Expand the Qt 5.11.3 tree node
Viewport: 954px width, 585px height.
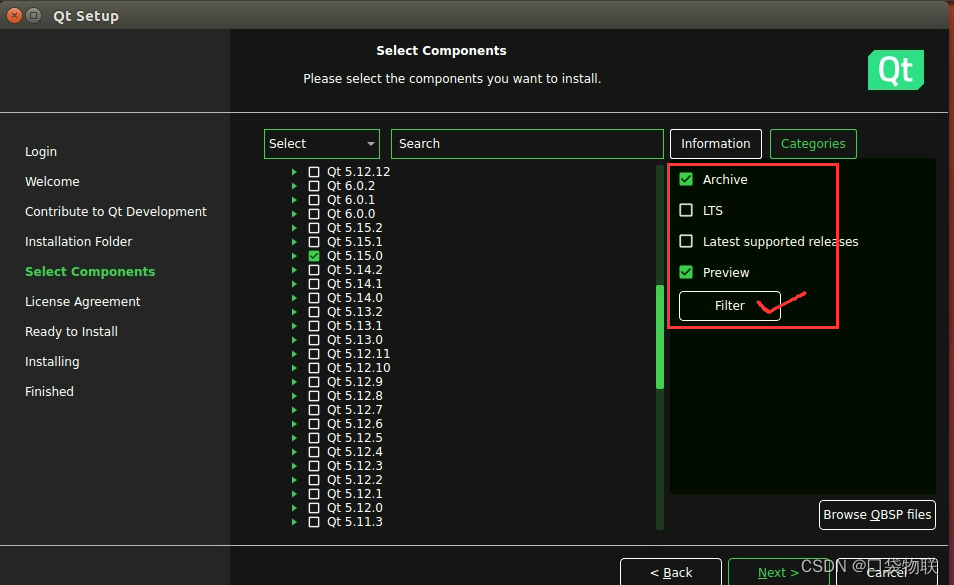point(294,522)
